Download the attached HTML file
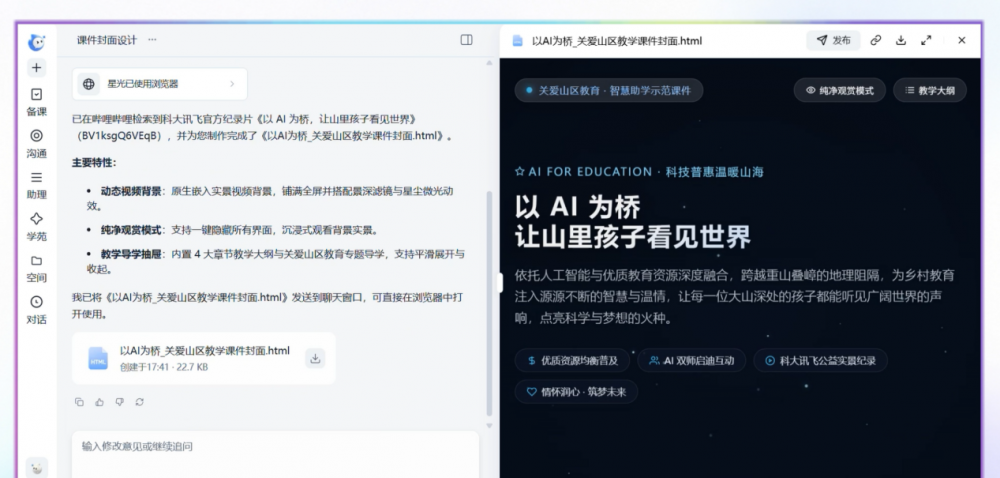 tap(314, 358)
